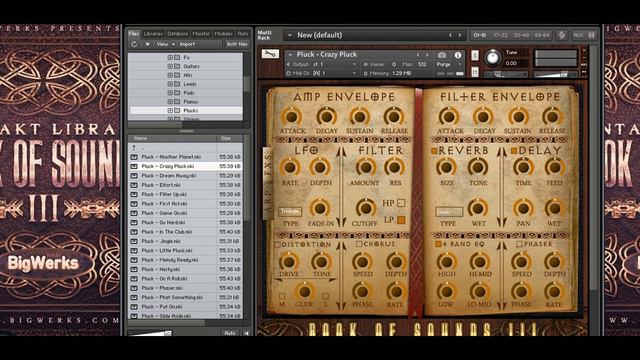640x360 pixels.
Task: Click the nki icon for Pluck - Dream Away
Action: (x=134, y=176)
